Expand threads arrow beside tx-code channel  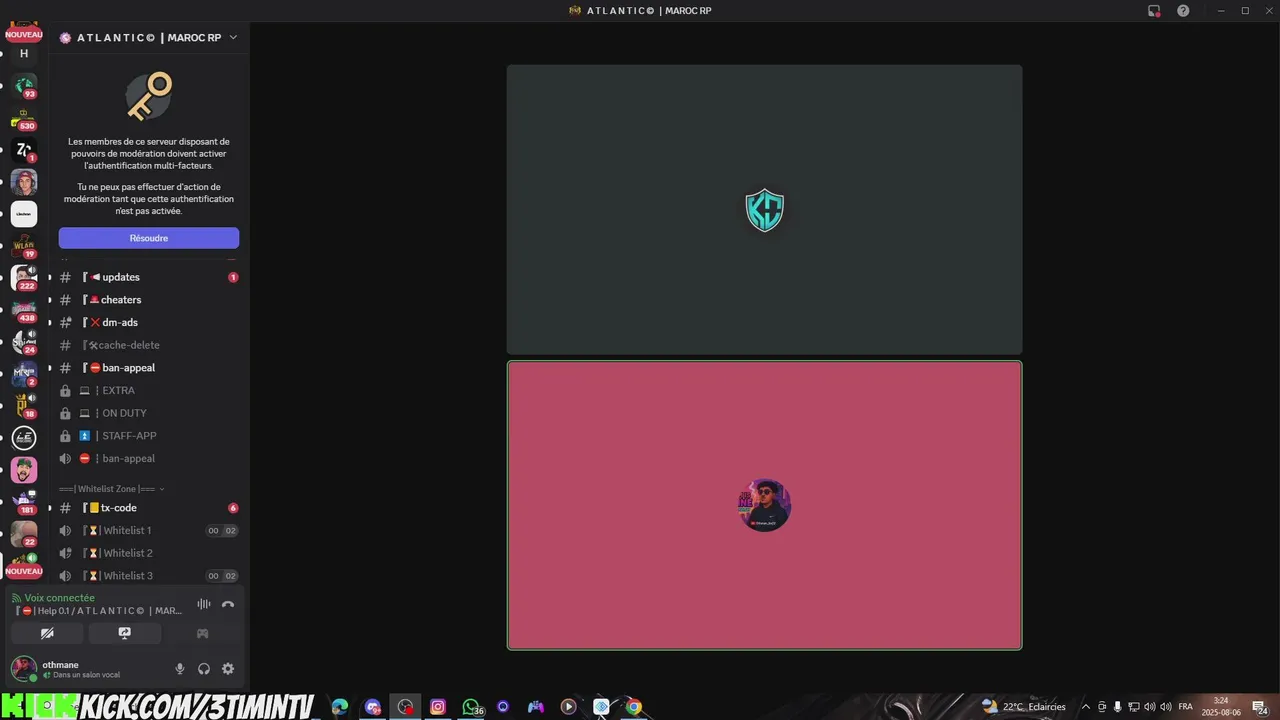tap(50, 508)
